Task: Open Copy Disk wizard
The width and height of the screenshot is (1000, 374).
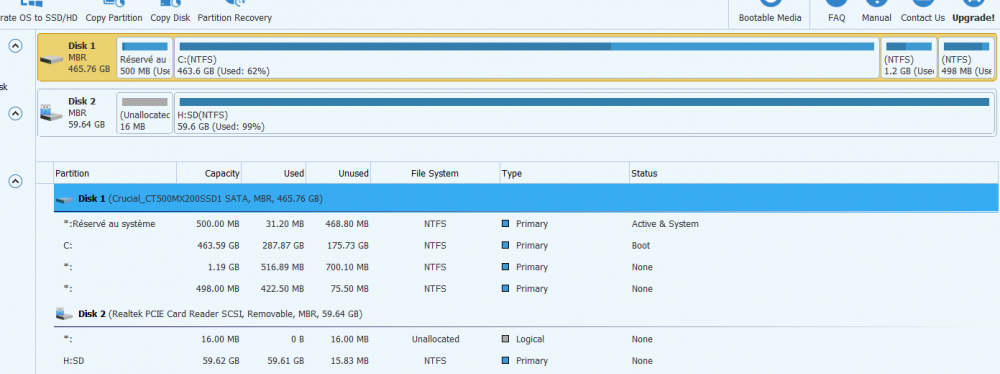Action: 170,11
